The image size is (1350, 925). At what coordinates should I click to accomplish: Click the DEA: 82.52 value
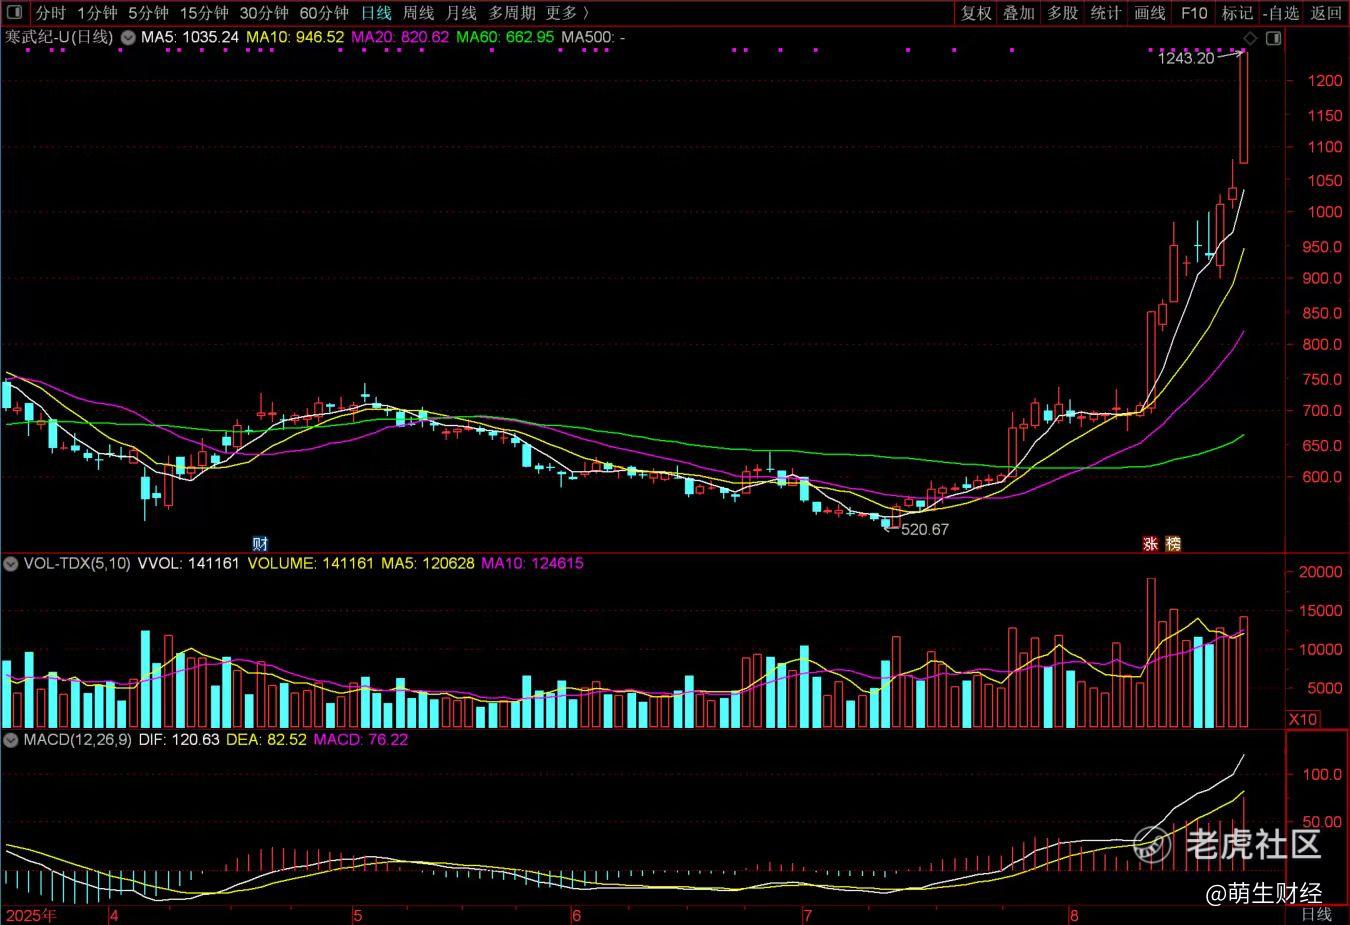click(x=266, y=740)
